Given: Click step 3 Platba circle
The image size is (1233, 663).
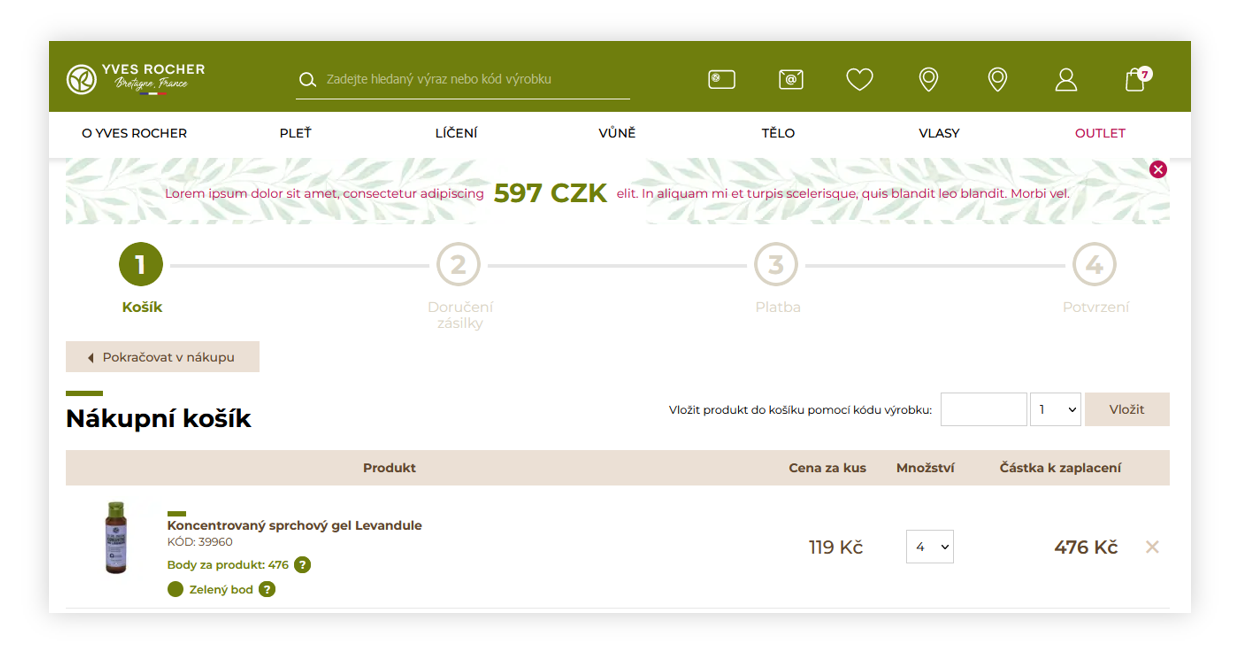Looking at the screenshot, I should coord(776,265).
